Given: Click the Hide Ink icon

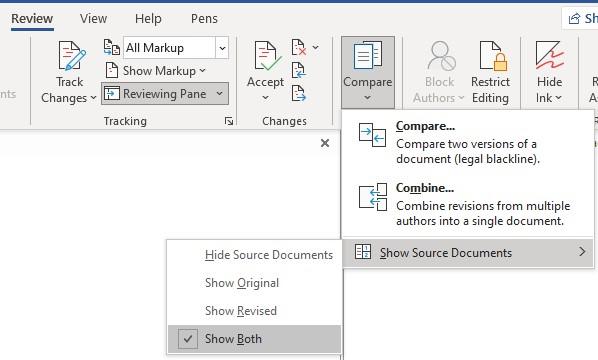Looking at the screenshot, I should pos(550,55).
